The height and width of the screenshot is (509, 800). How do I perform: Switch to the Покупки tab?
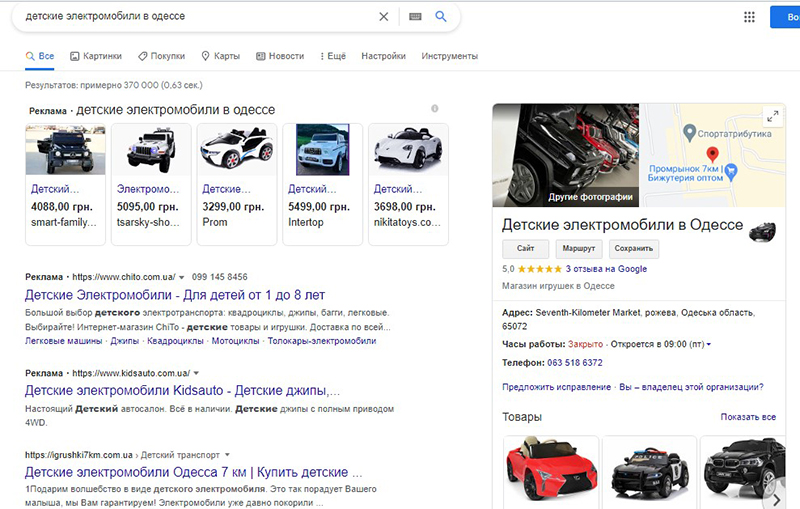coord(162,56)
